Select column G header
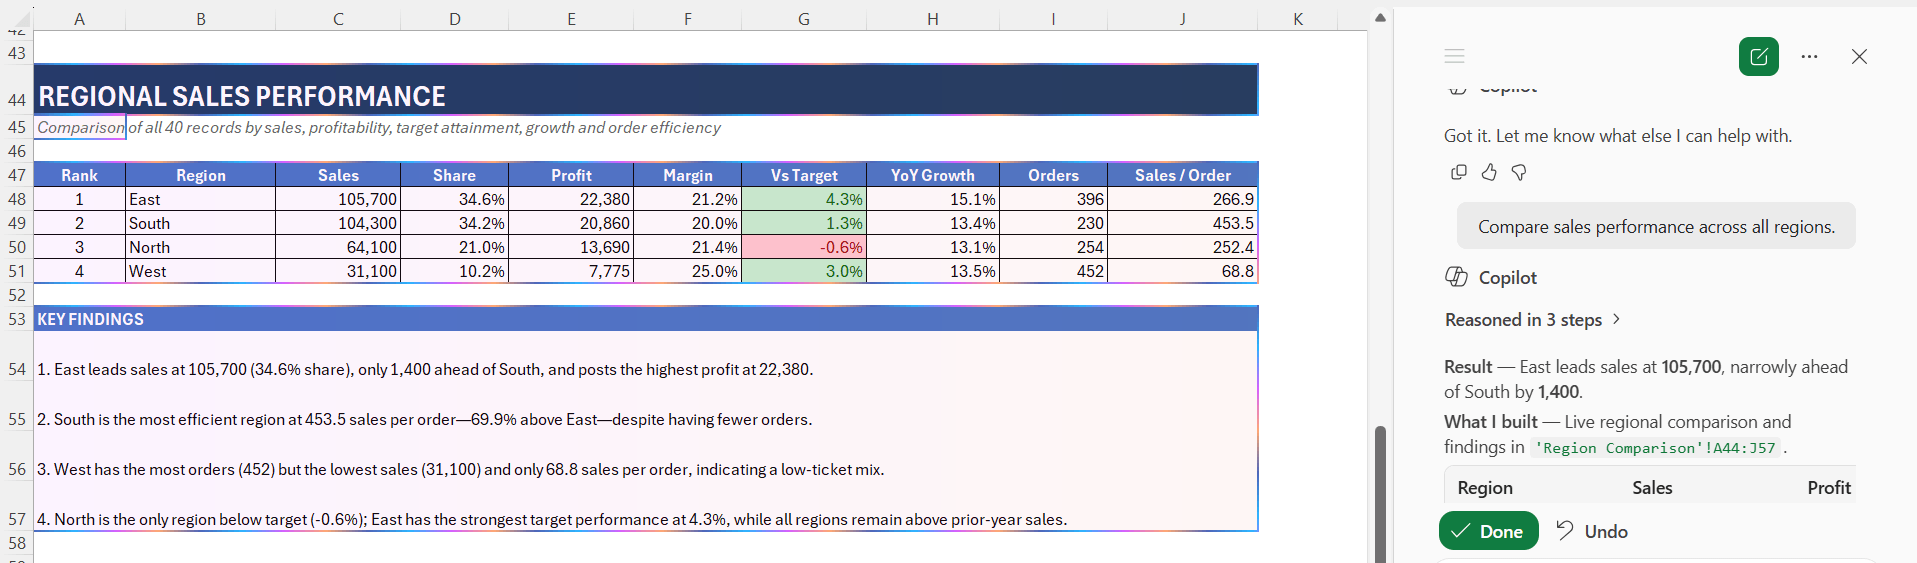This screenshot has width=1917, height=563. (x=804, y=18)
